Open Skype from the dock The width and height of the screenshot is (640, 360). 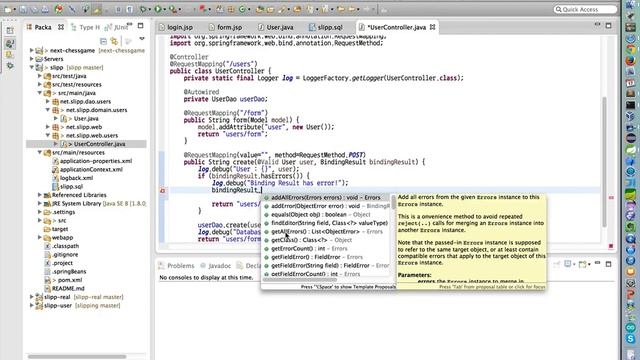pyautogui.click(x=631, y=339)
